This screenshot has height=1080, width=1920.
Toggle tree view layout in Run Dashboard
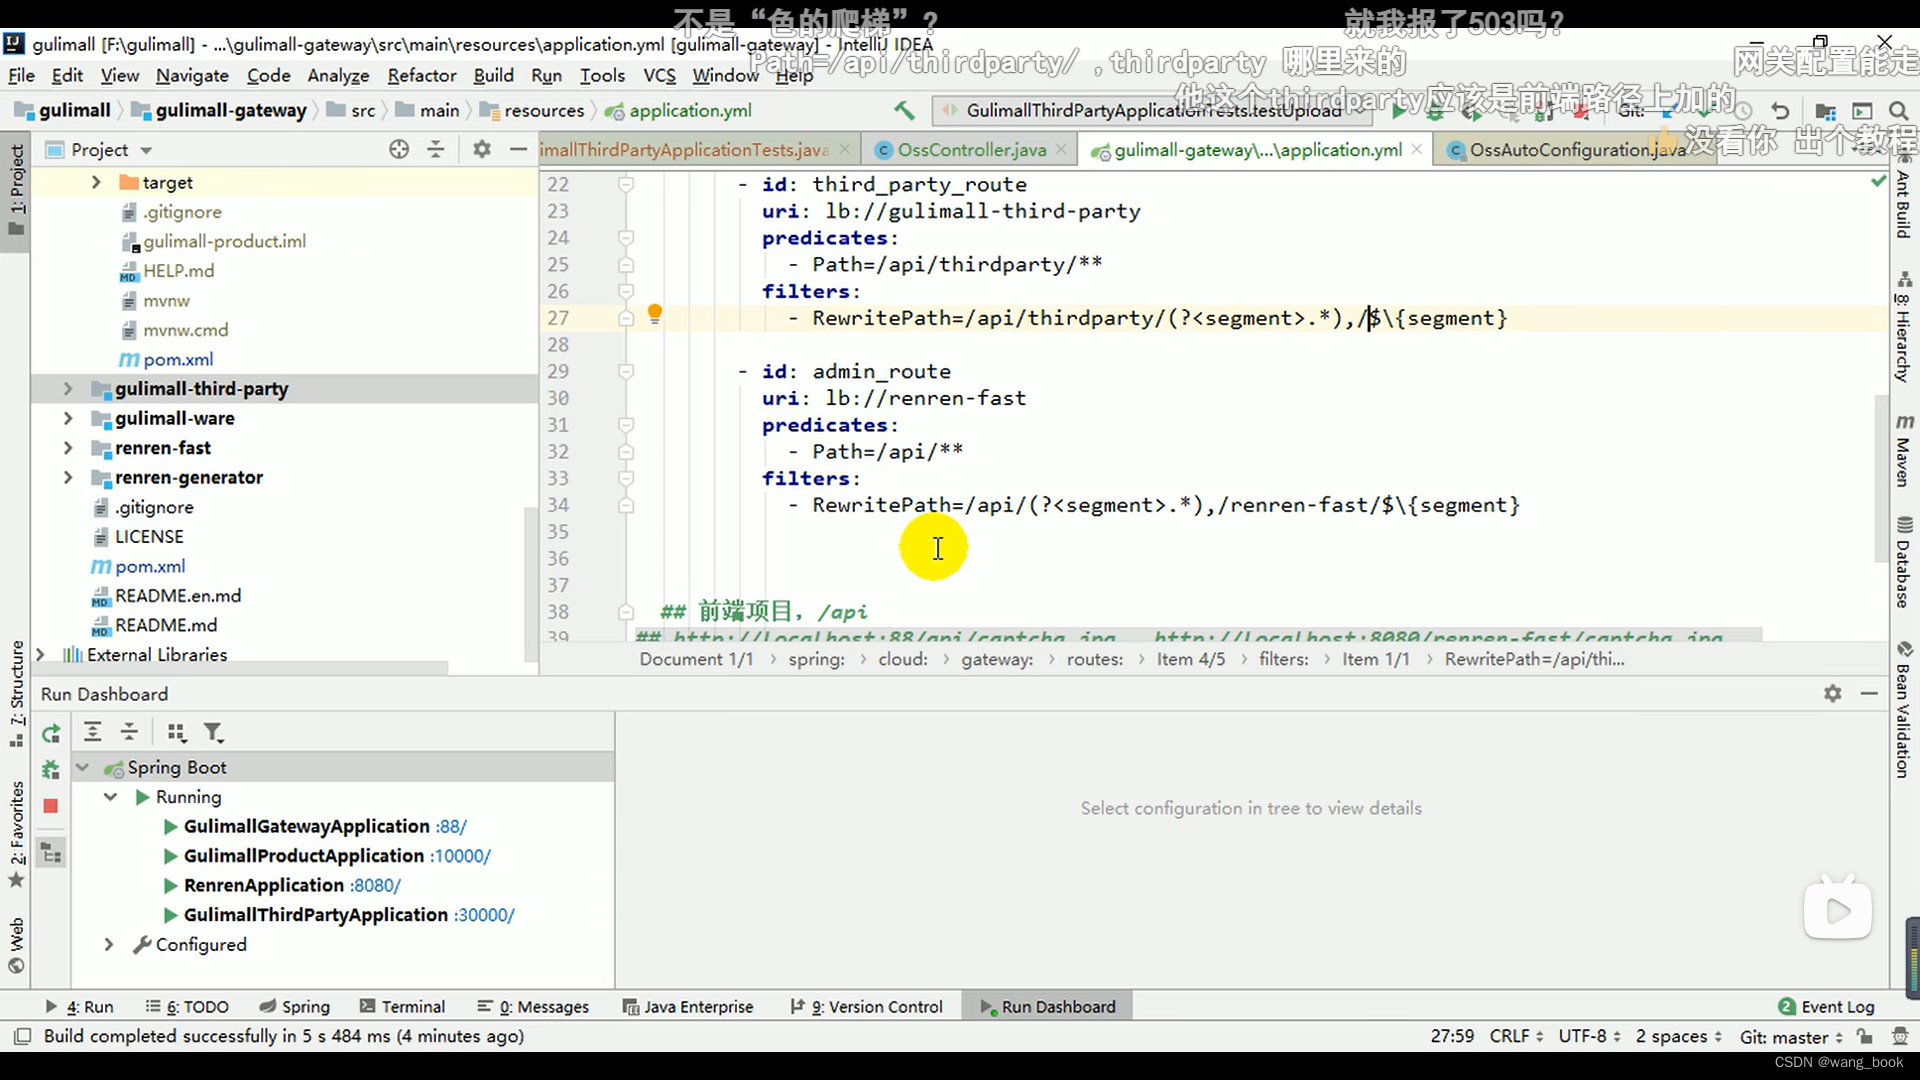51,854
